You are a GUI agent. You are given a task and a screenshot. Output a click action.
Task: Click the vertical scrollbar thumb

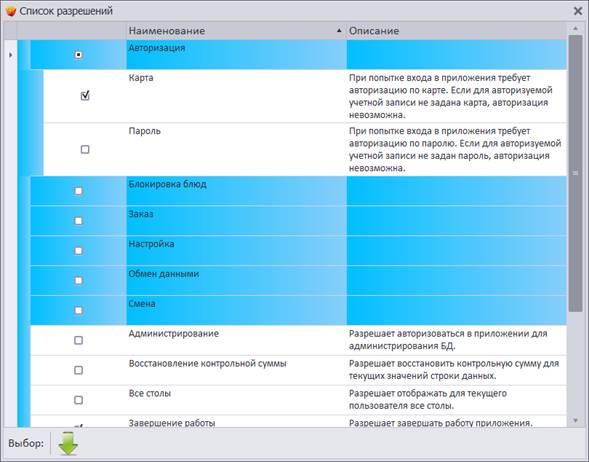[x=575, y=174]
